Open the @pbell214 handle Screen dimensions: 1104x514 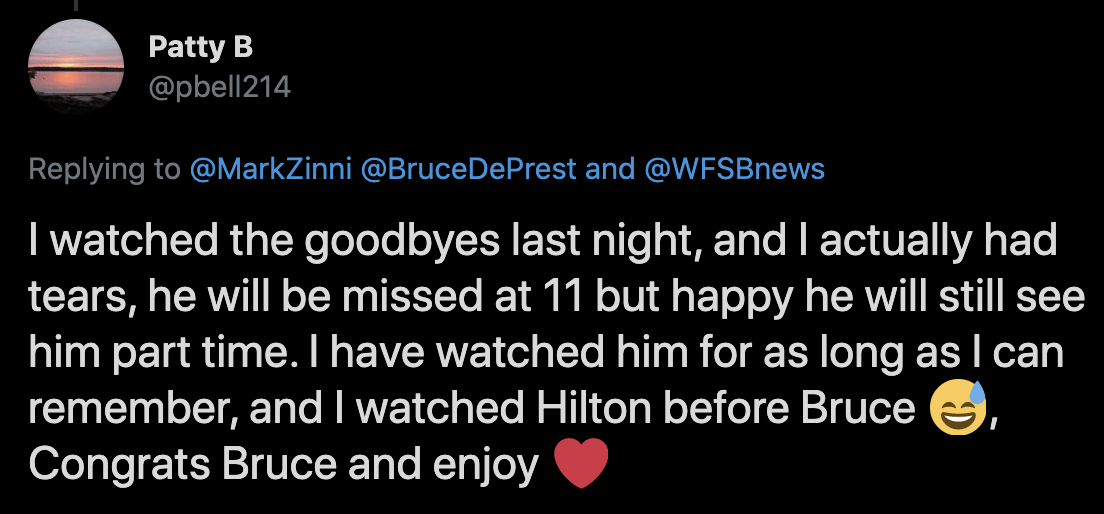point(220,87)
